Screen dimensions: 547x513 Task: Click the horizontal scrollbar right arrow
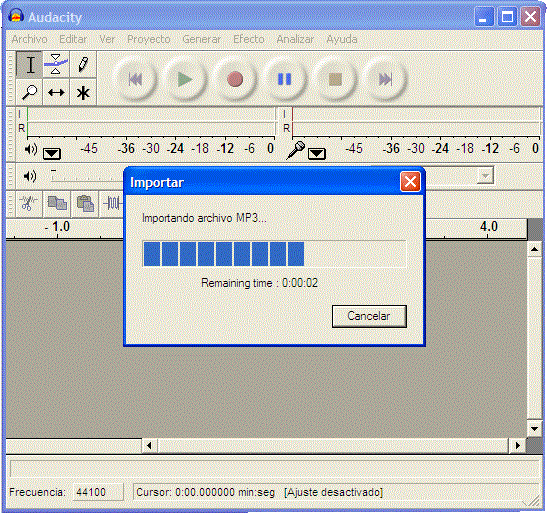click(x=518, y=445)
